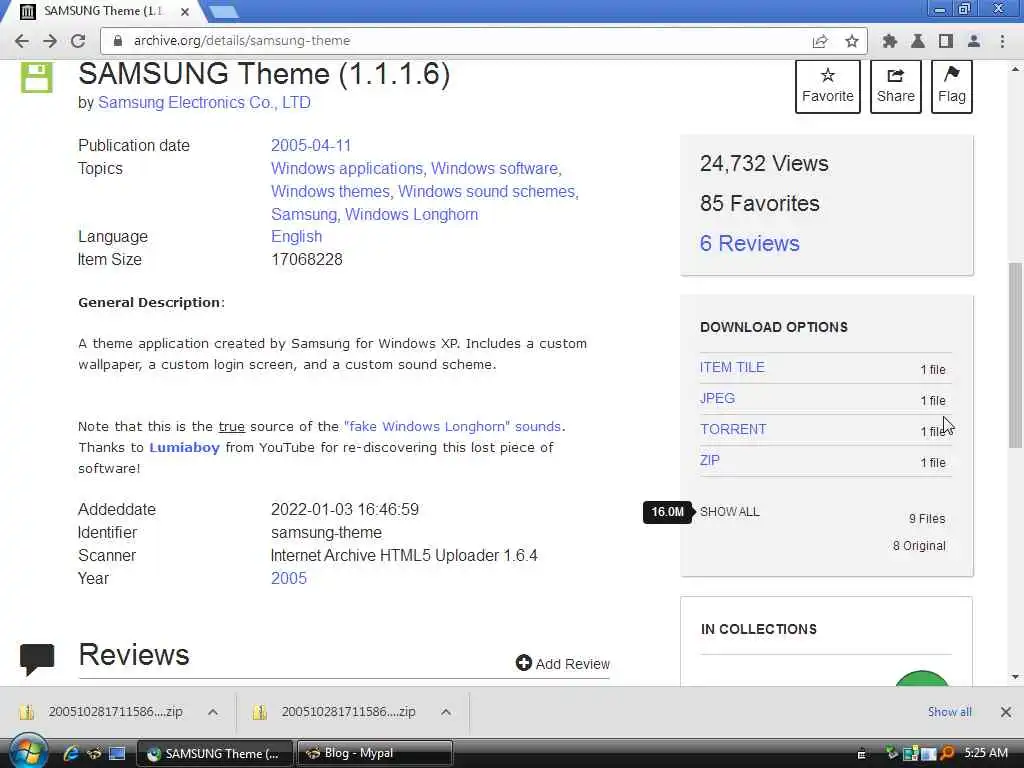This screenshot has height=768, width=1024.
Task: Download the ZIP option
Action: point(710,460)
